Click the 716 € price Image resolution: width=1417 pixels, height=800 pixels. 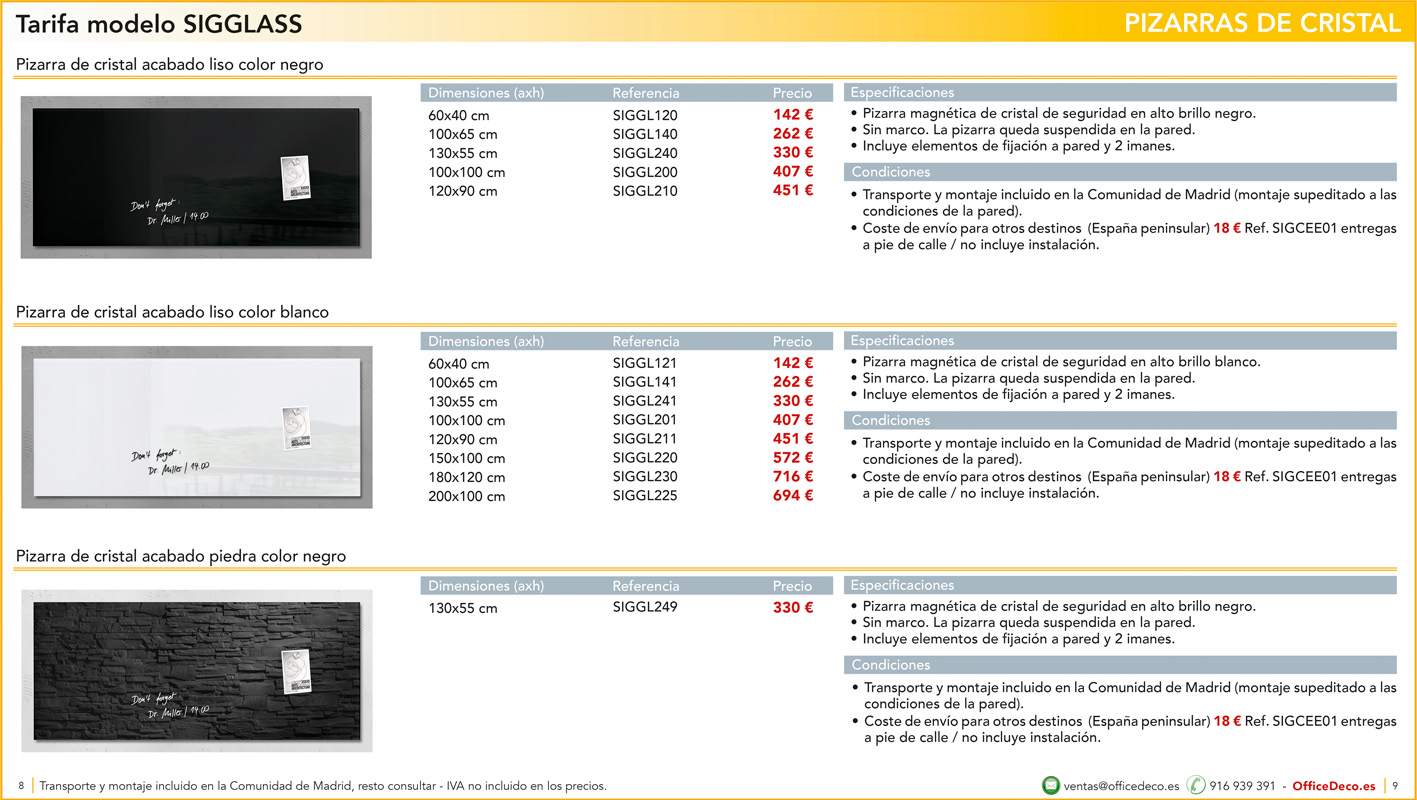point(792,477)
